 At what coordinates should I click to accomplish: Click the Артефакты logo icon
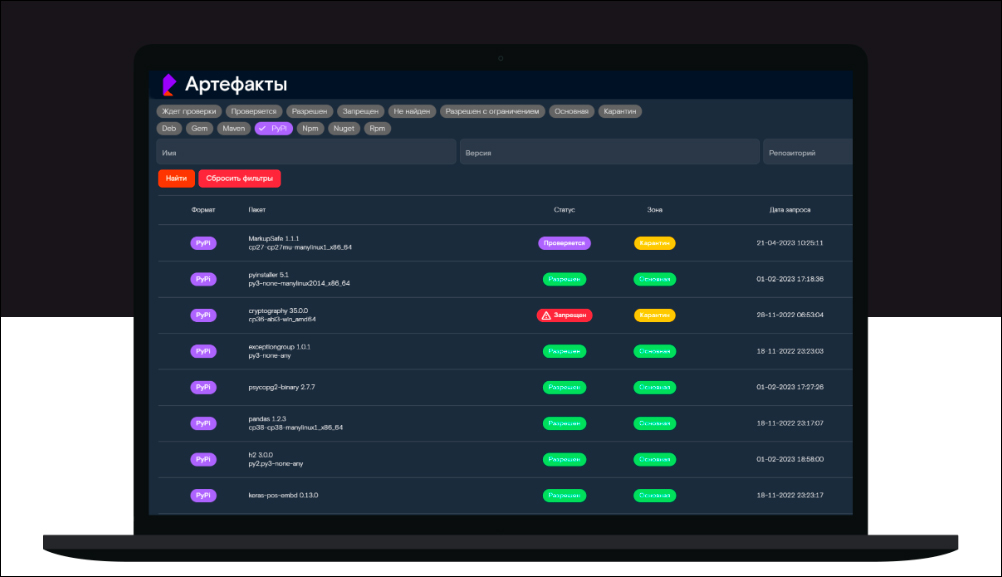[169, 84]
